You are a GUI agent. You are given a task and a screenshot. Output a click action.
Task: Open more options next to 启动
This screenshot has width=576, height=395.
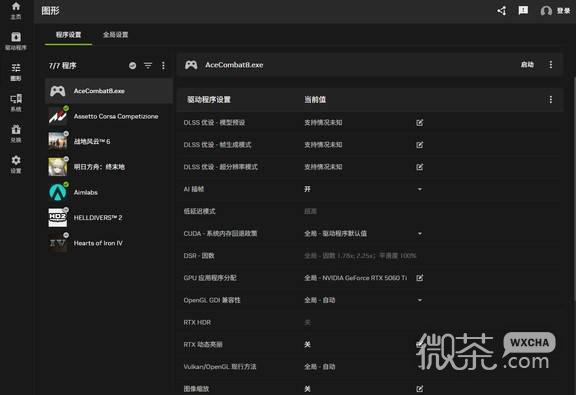tap(550, 65)
